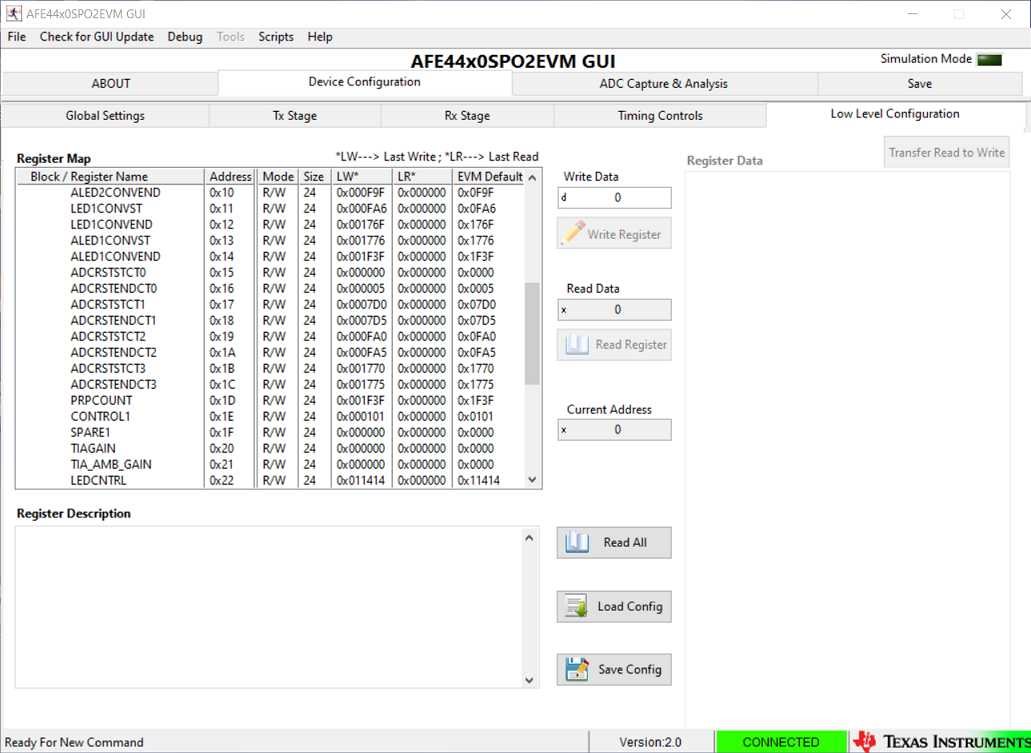Click the Read All button label

coord(625,543)
